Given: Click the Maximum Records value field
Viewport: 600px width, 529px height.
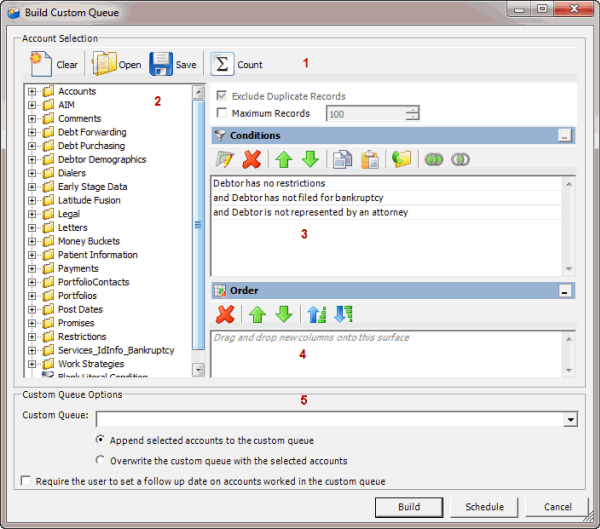Looking at the screenshot, I should pos(366,114).
